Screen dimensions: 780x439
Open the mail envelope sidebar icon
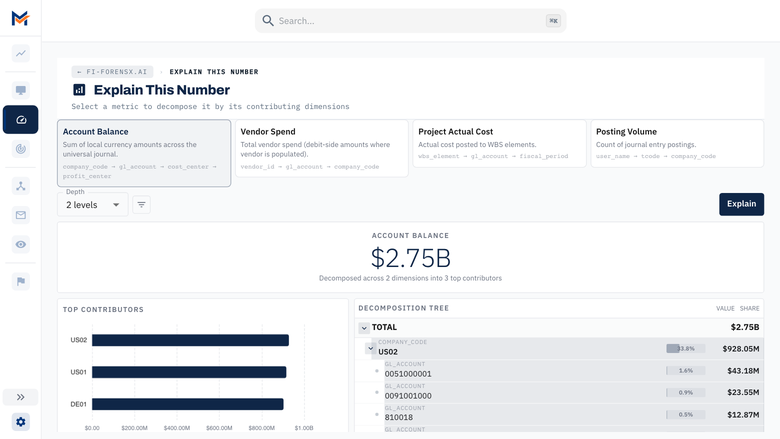[x=20, y=215]
